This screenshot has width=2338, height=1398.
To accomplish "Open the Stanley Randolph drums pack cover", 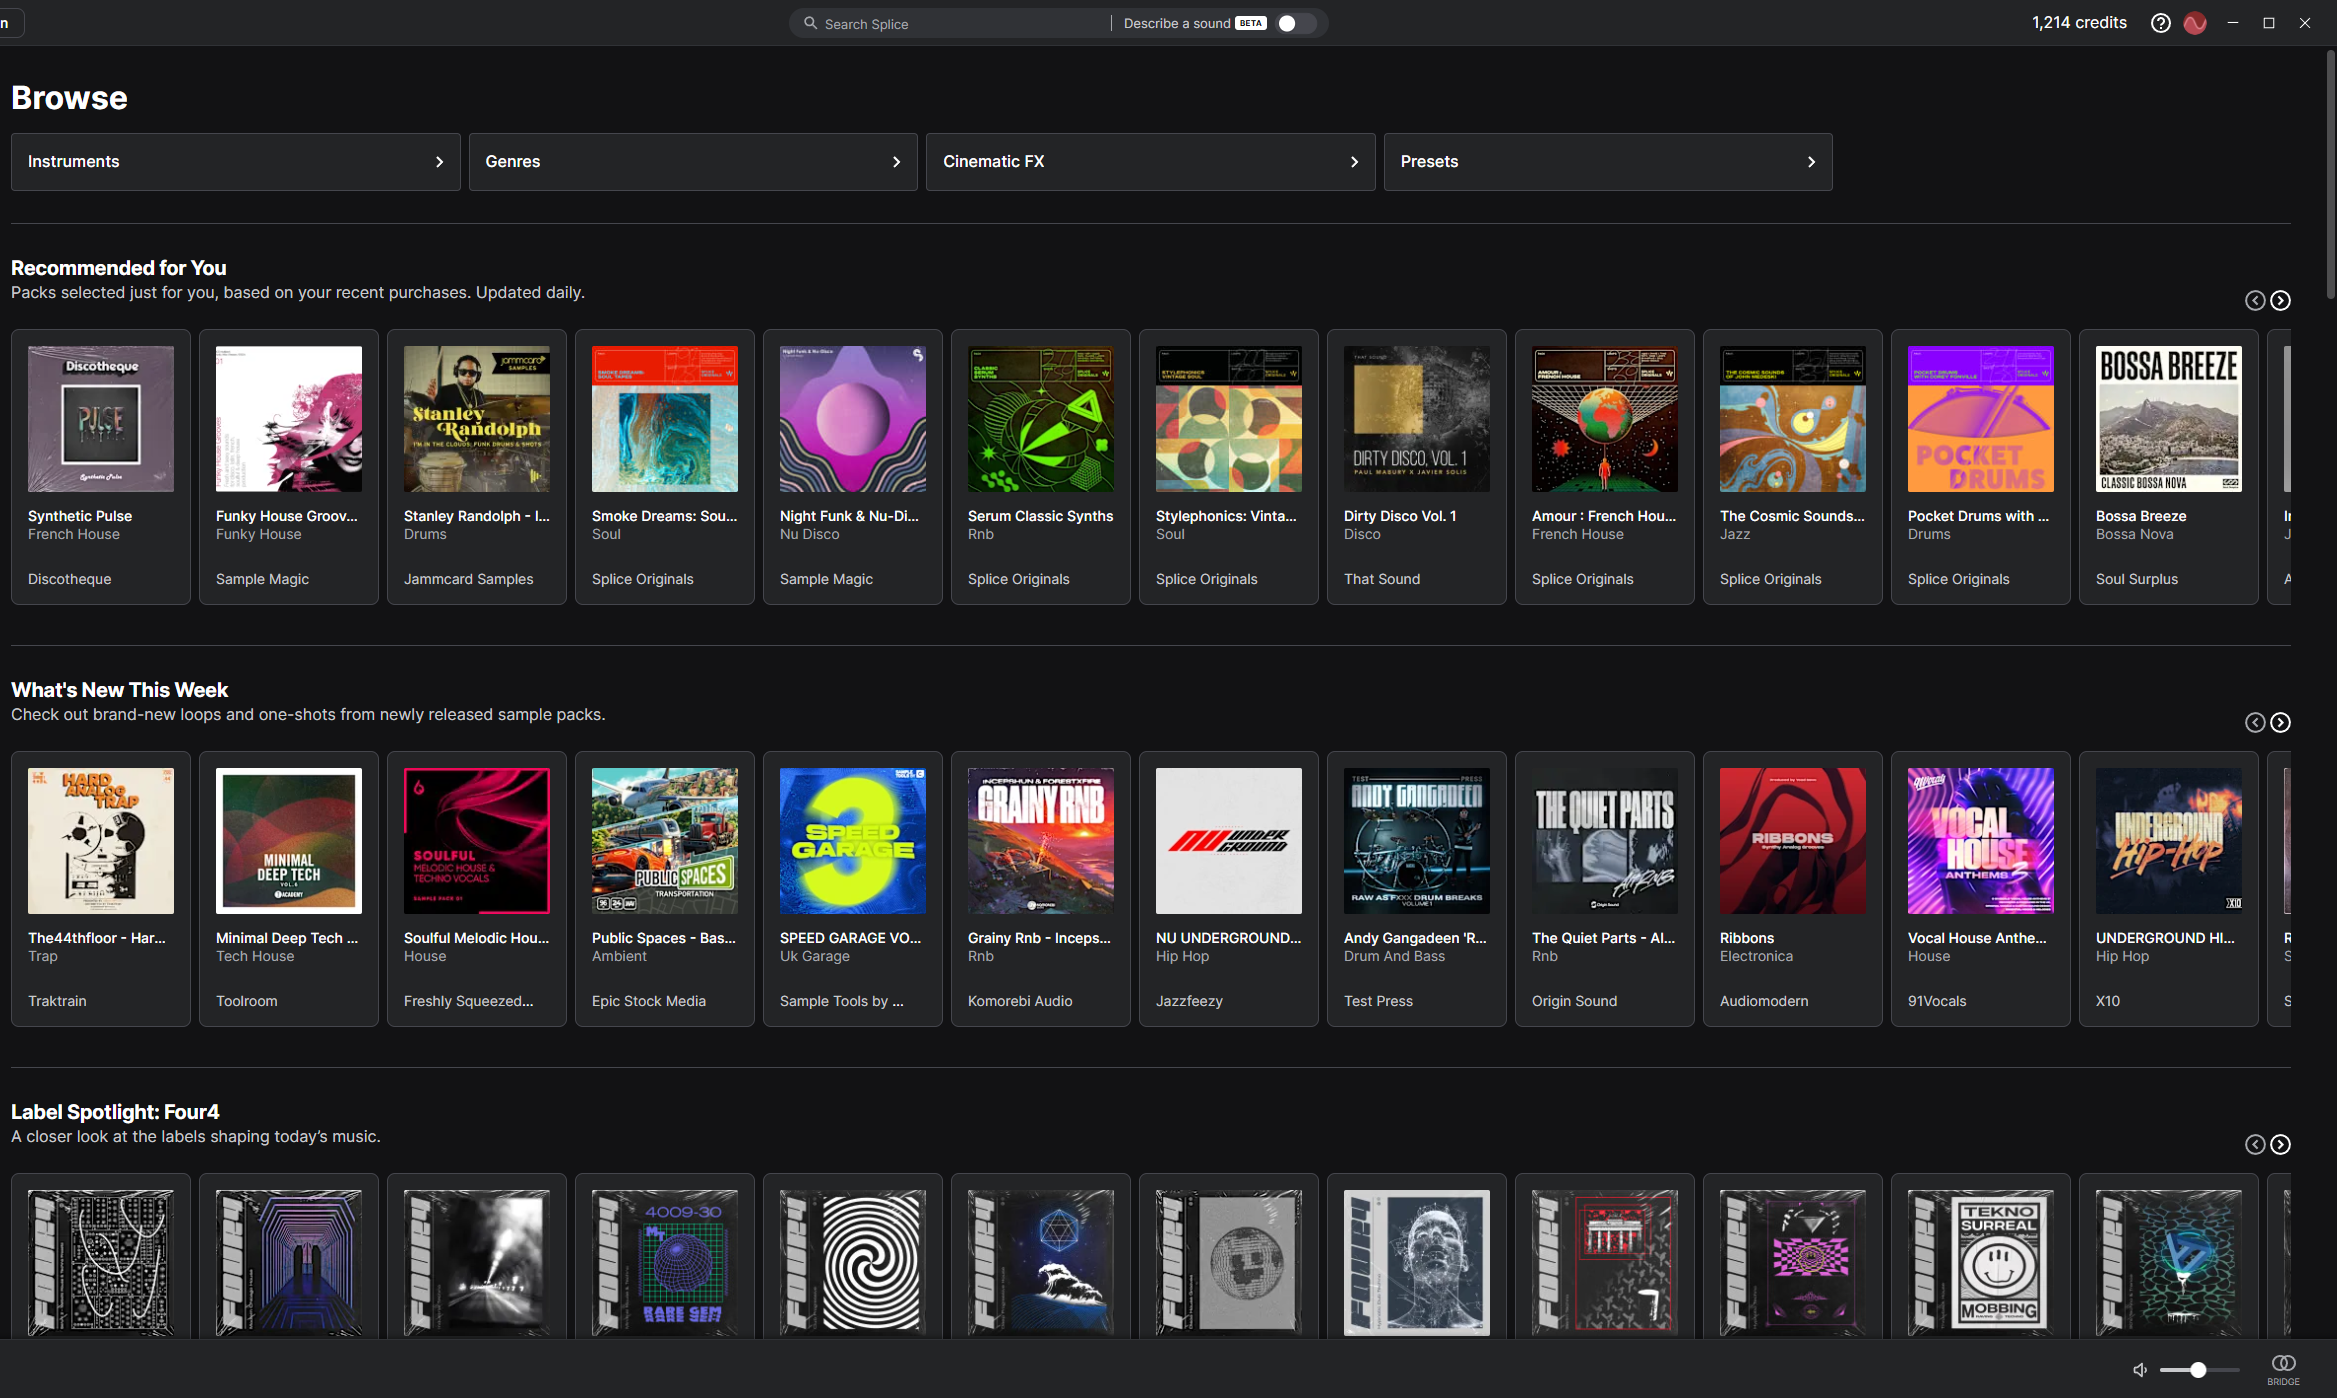I will click(x=477, y=419).
